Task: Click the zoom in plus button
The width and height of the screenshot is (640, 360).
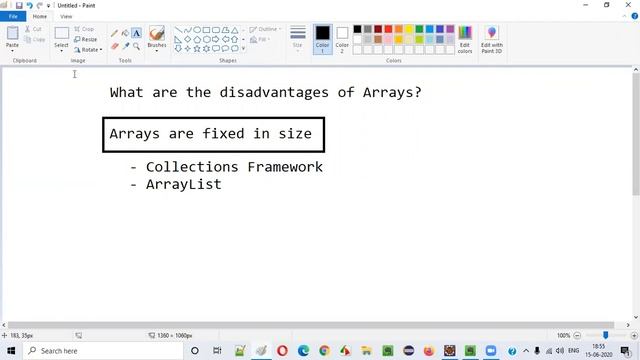Action: (634, 336)
